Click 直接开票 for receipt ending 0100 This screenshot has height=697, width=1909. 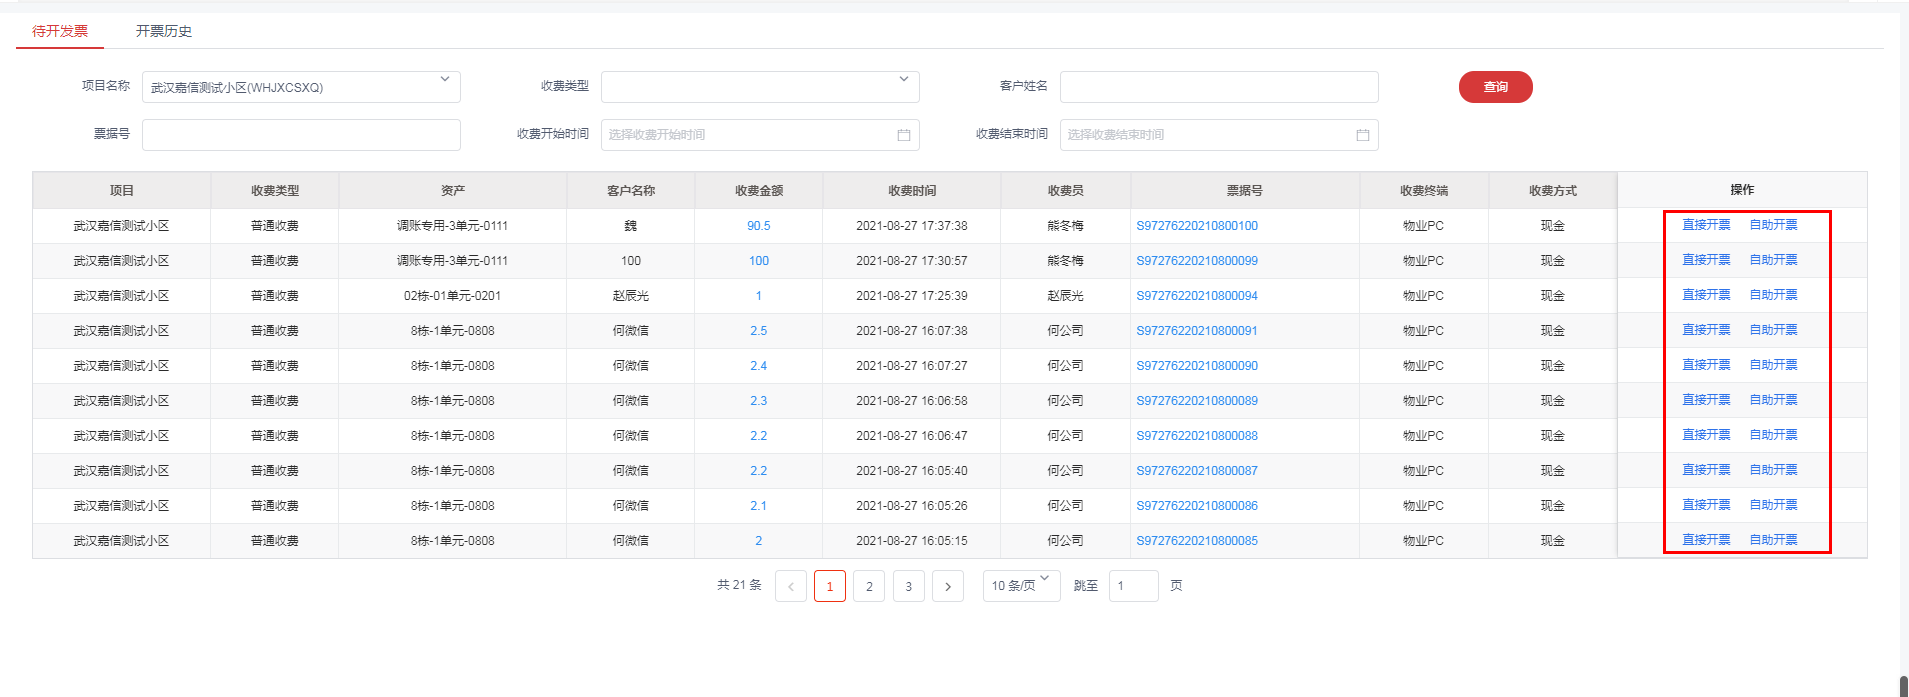(x=1706, y=225)
